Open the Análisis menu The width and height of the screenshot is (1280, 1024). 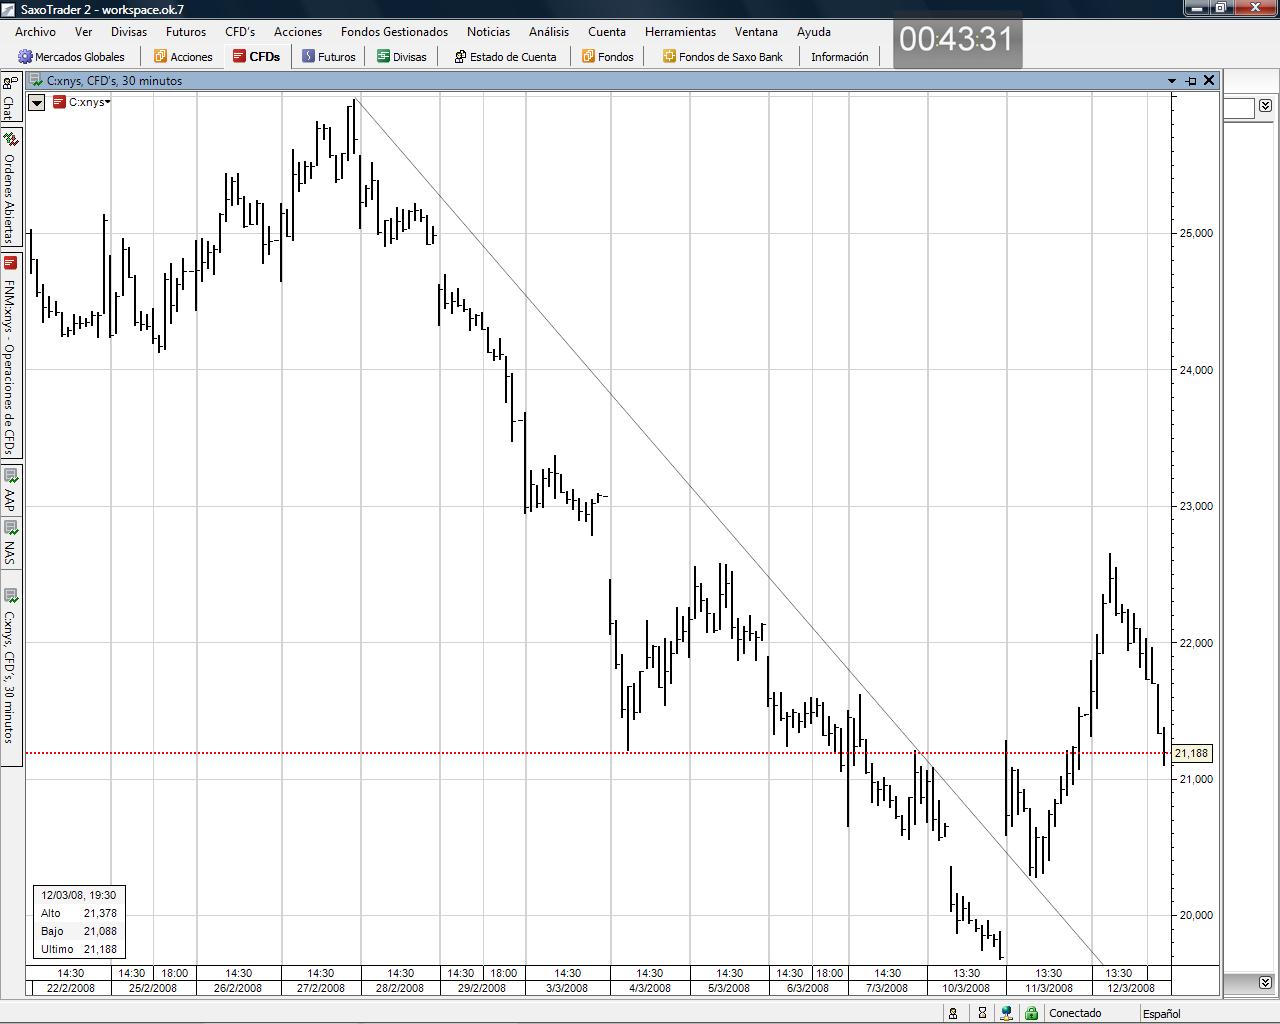point(549,32)
